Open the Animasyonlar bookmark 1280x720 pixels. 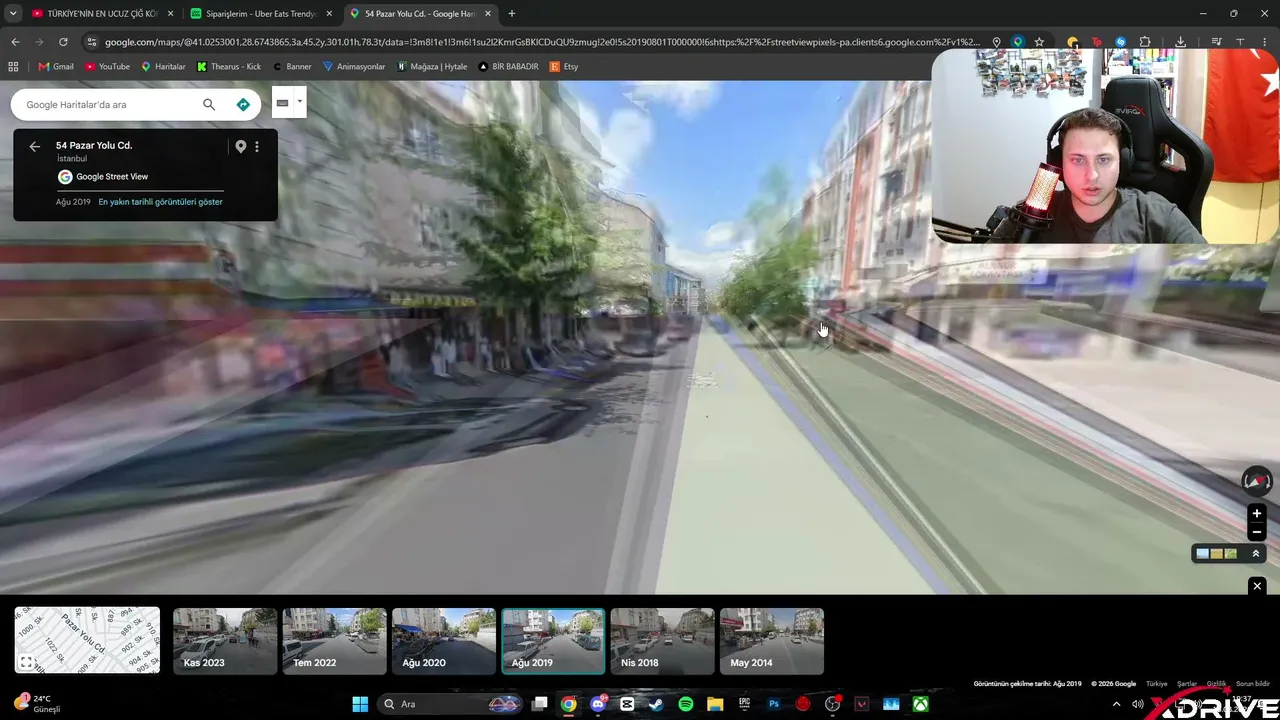click(354, 67)
